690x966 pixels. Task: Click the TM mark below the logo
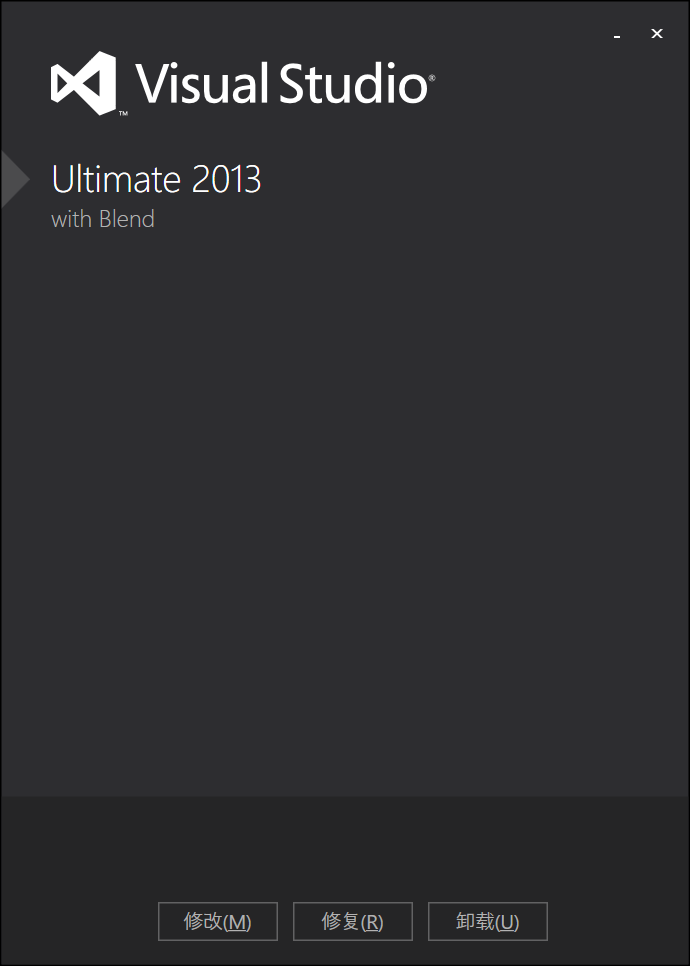click(x=123, y=114)
